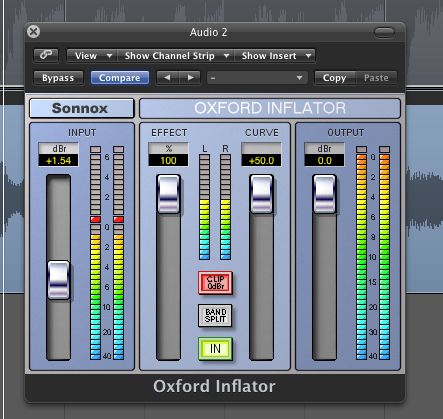Screen dimensions: 443x419
Task: Click the output 0.0 dBr value field
Action: (324, 161)
